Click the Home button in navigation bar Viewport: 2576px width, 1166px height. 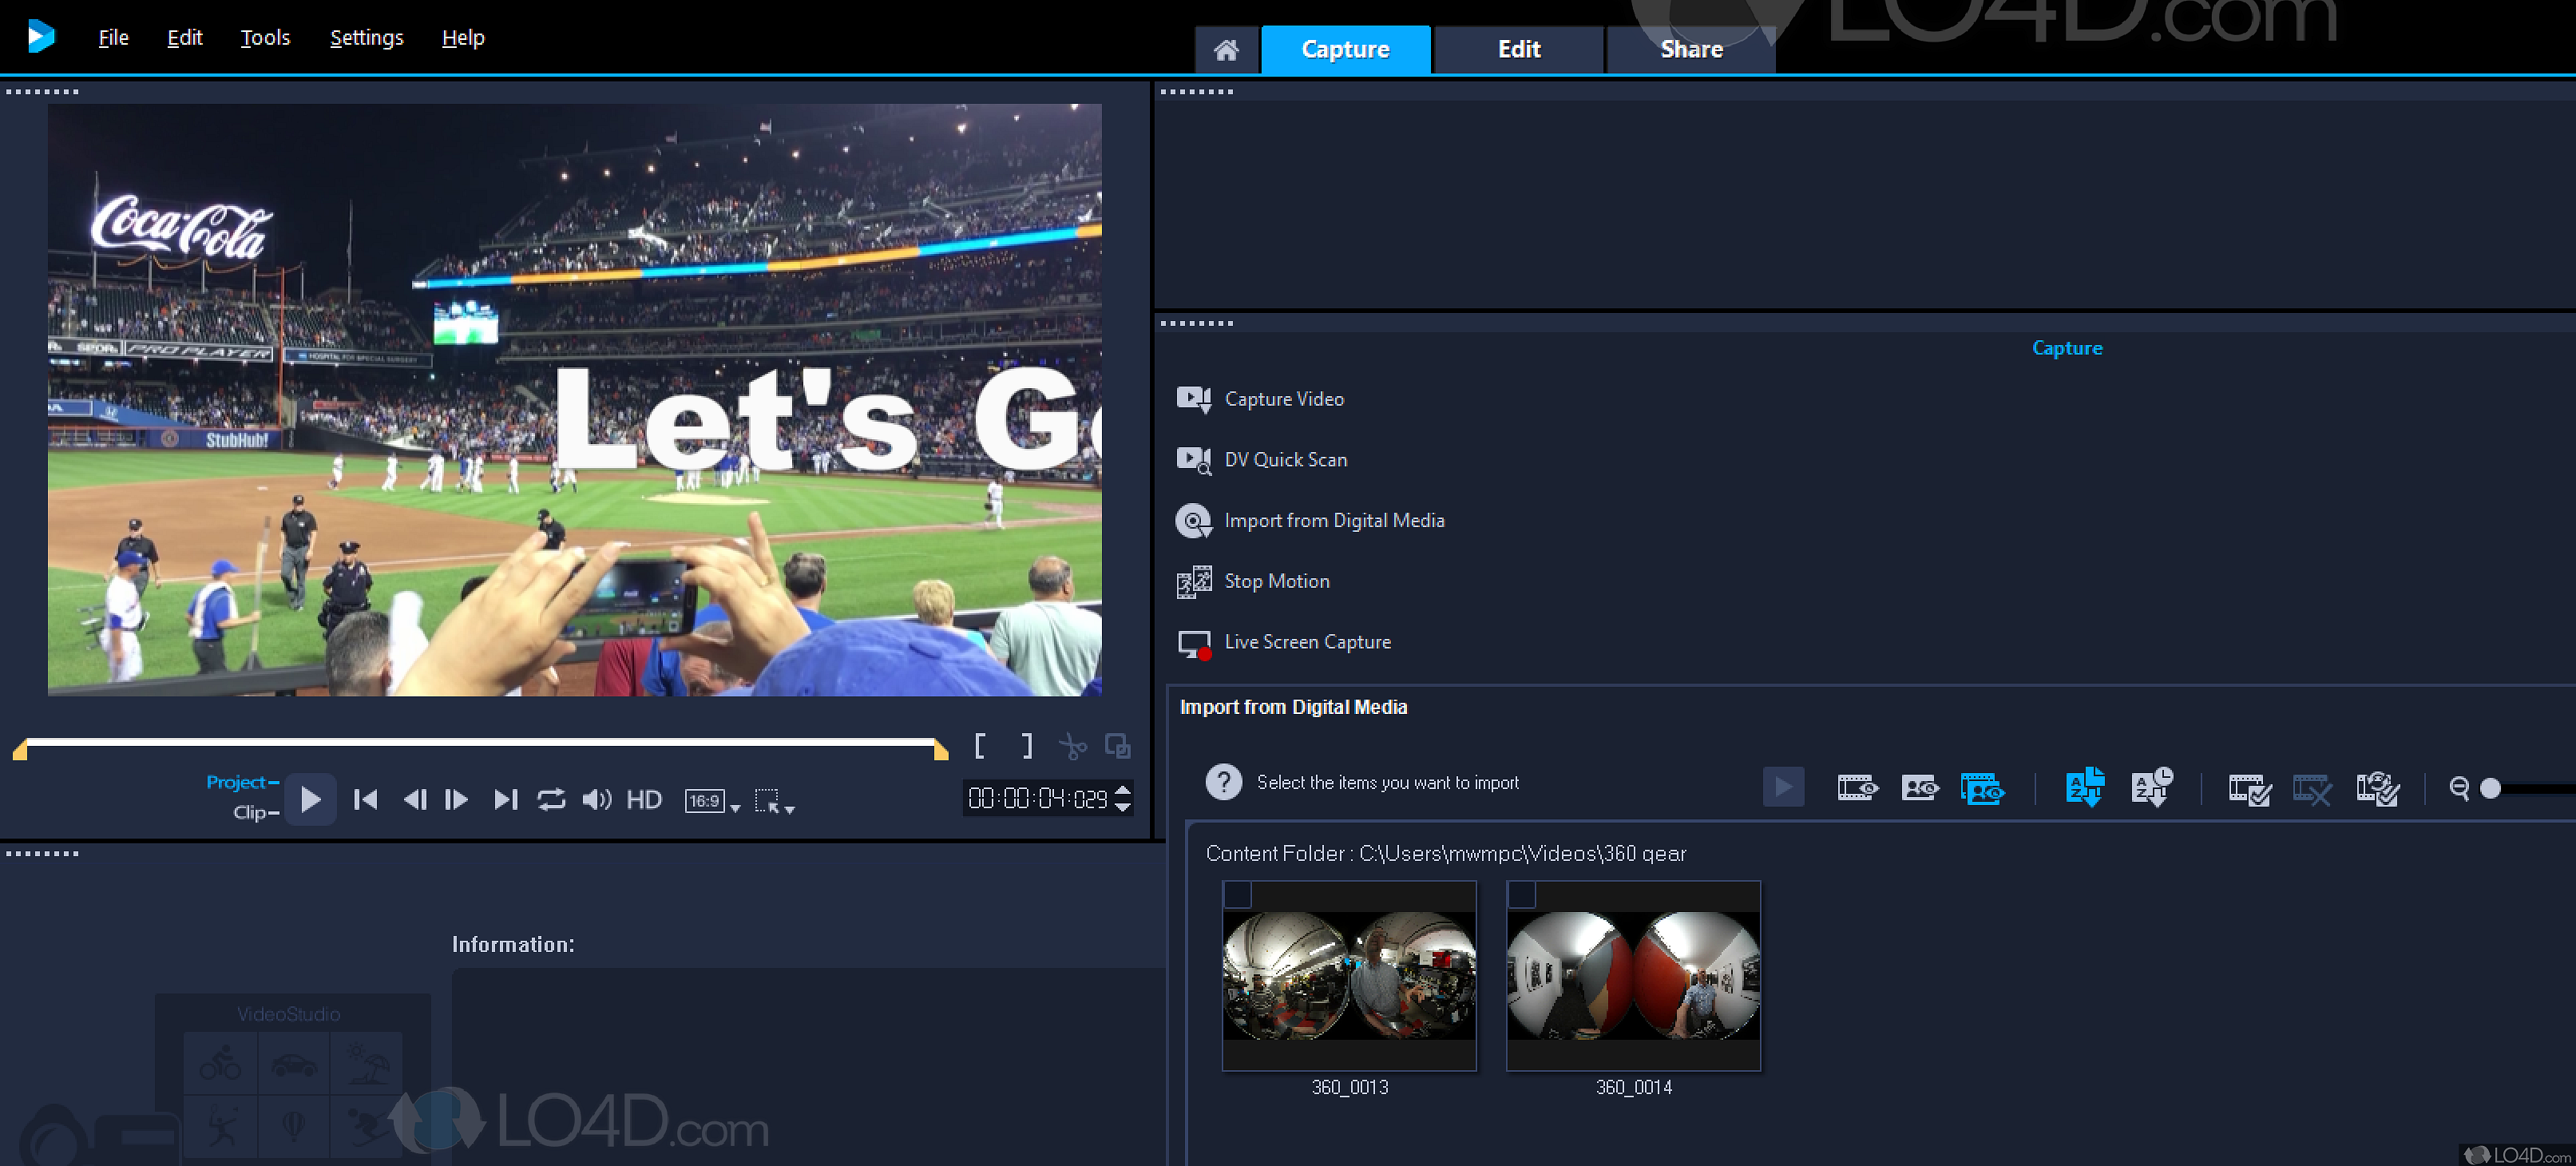point(1226,50)
